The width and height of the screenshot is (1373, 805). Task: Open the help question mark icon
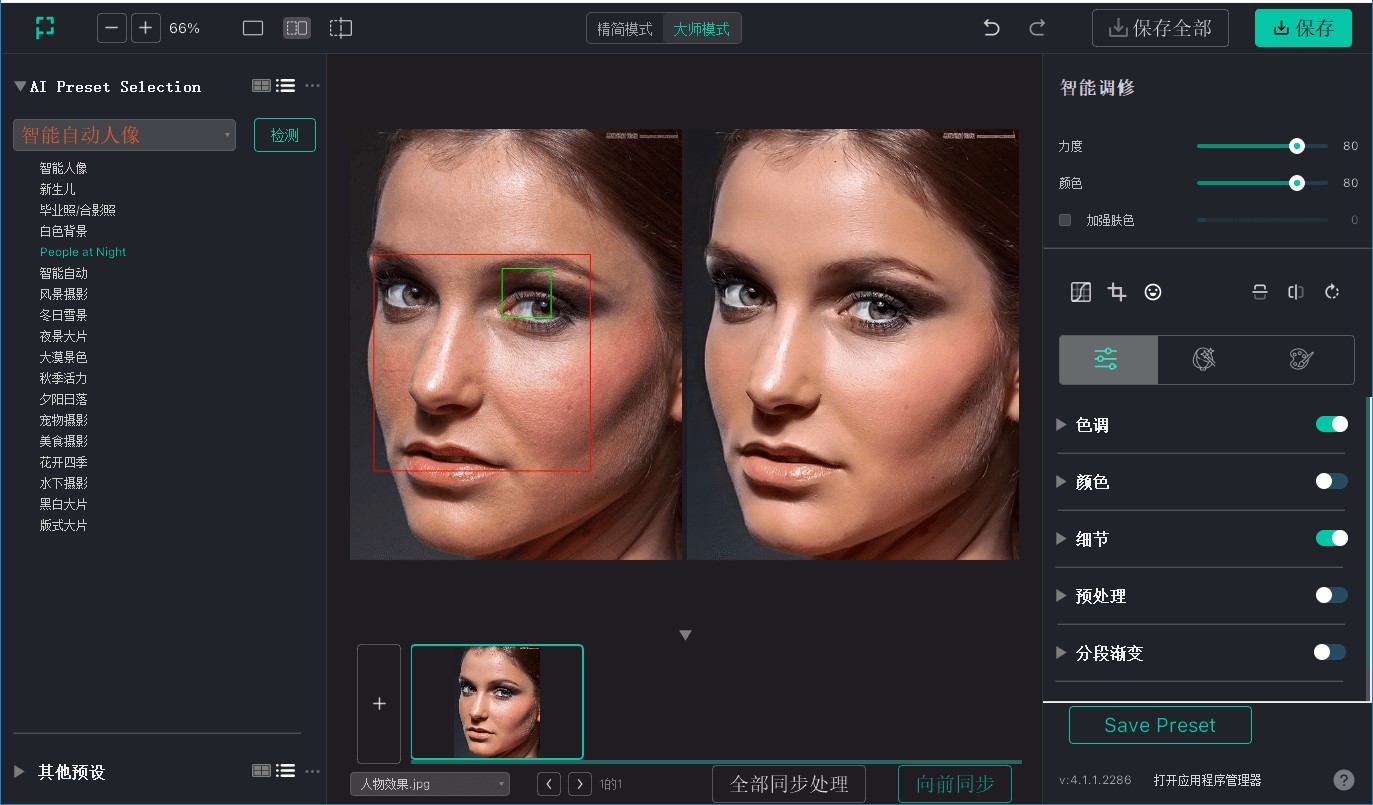[x=1344, y=780]
